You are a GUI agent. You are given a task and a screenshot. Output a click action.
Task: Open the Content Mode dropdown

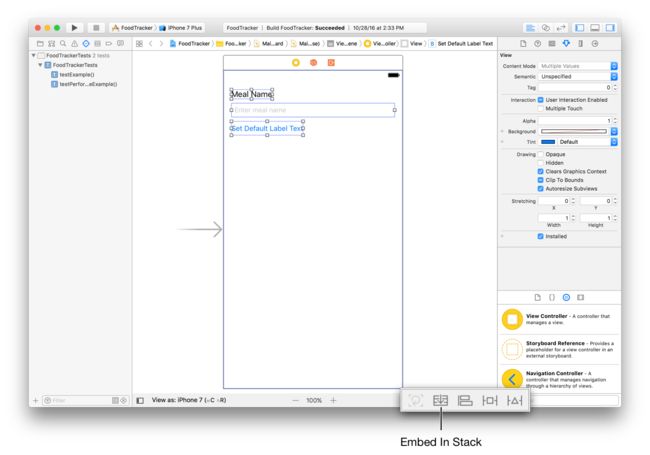point(578,66)
